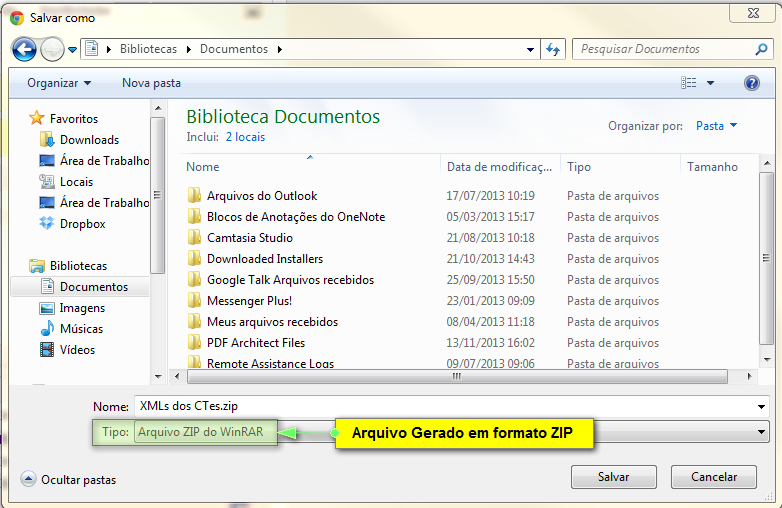
Task: Select Camtasia Studio folder icon
Action: pyautogui.click(x=194, y=237)
